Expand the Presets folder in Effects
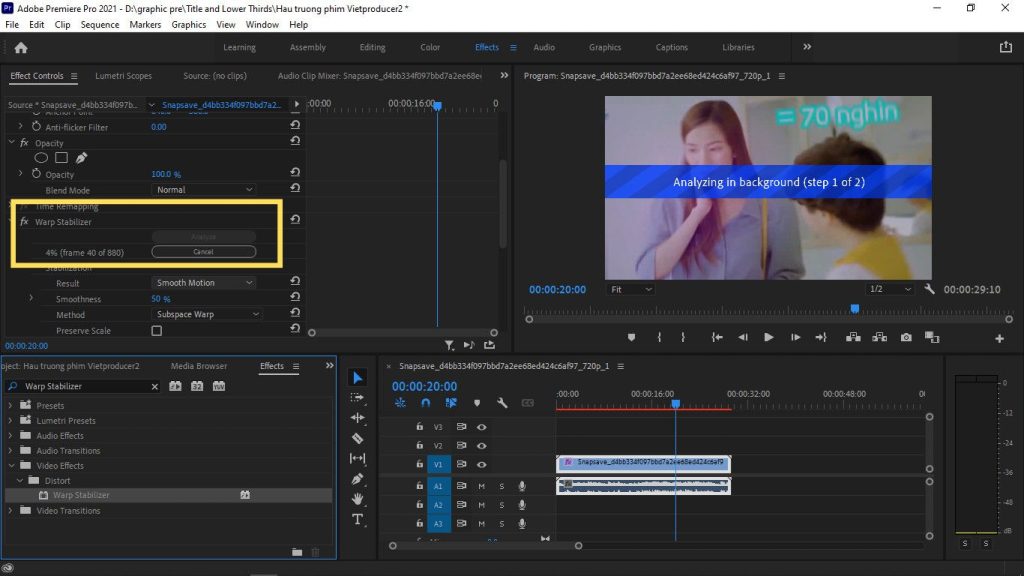The width and height of the screenshot is (1024, 576). click(x=12, y=406)
